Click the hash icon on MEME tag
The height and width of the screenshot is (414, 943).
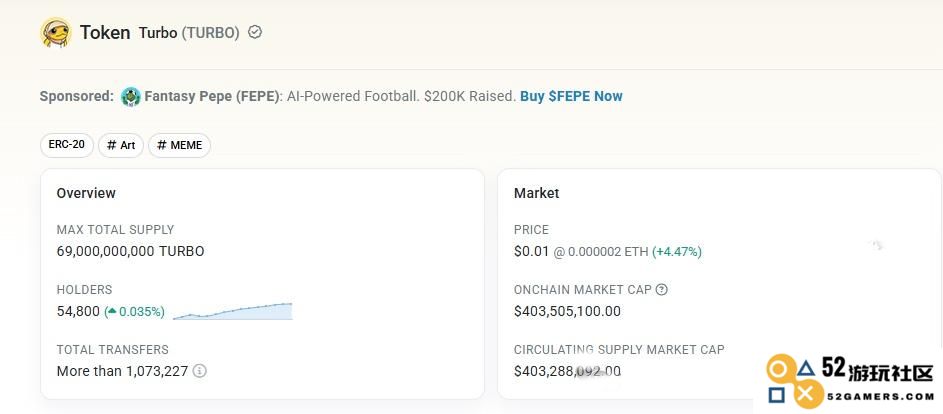coord(161,145)
